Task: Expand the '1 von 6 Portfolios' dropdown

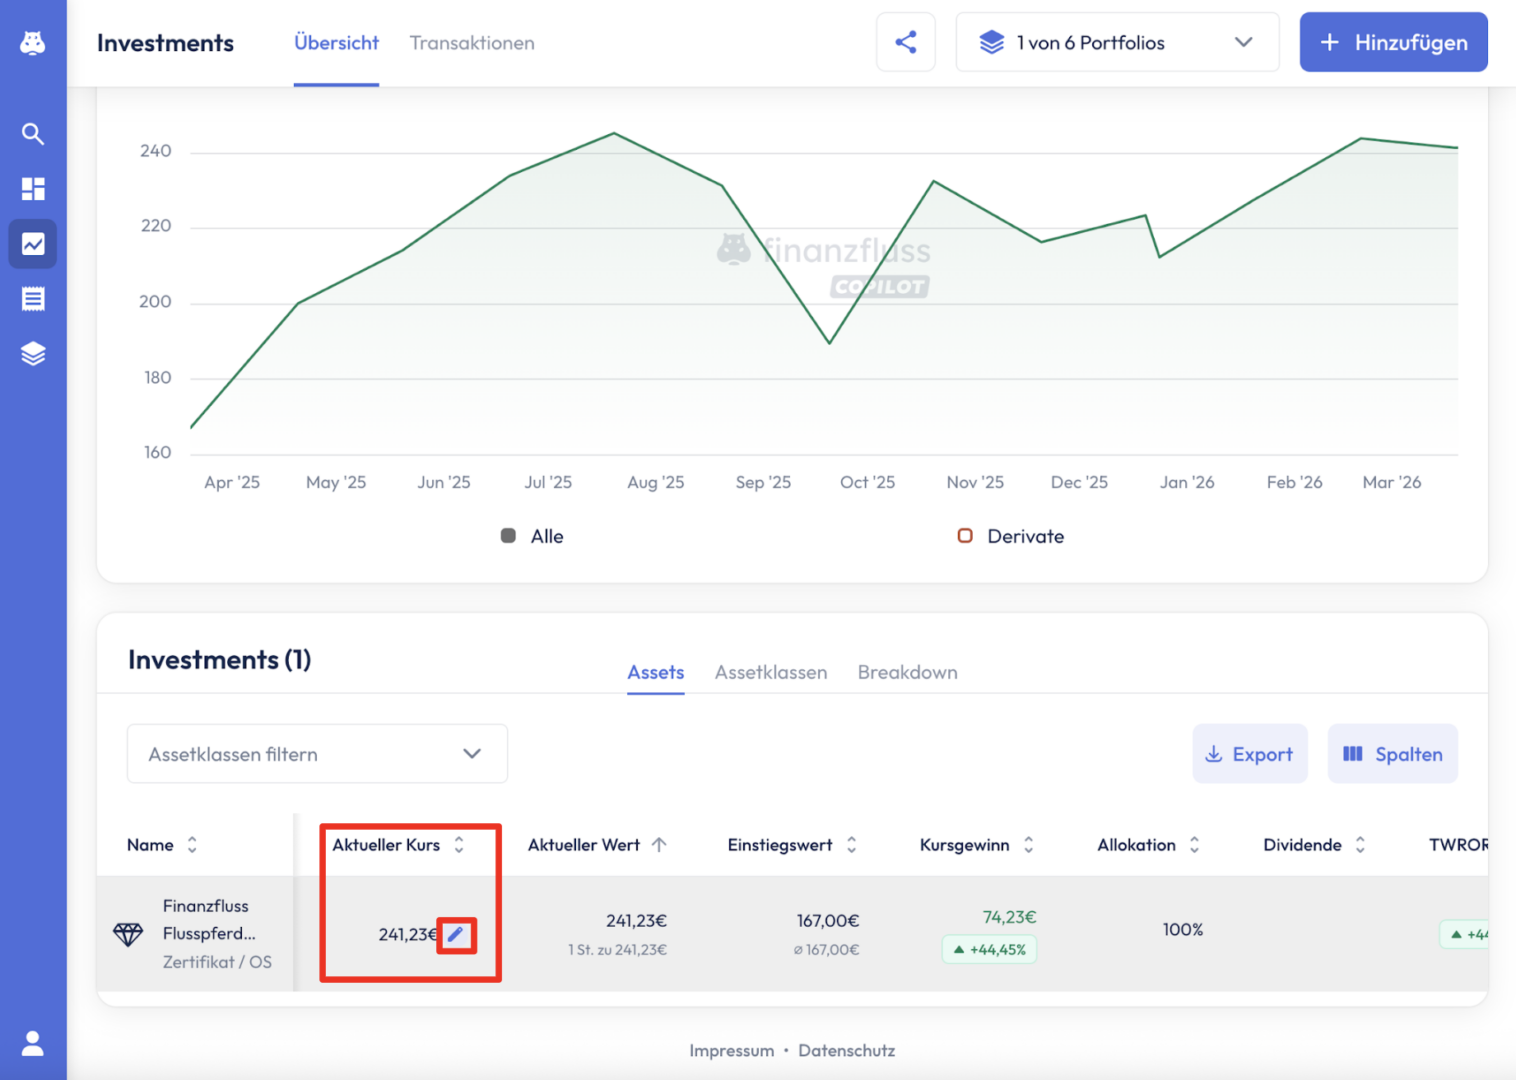Action: click(x=1117, y=42)
